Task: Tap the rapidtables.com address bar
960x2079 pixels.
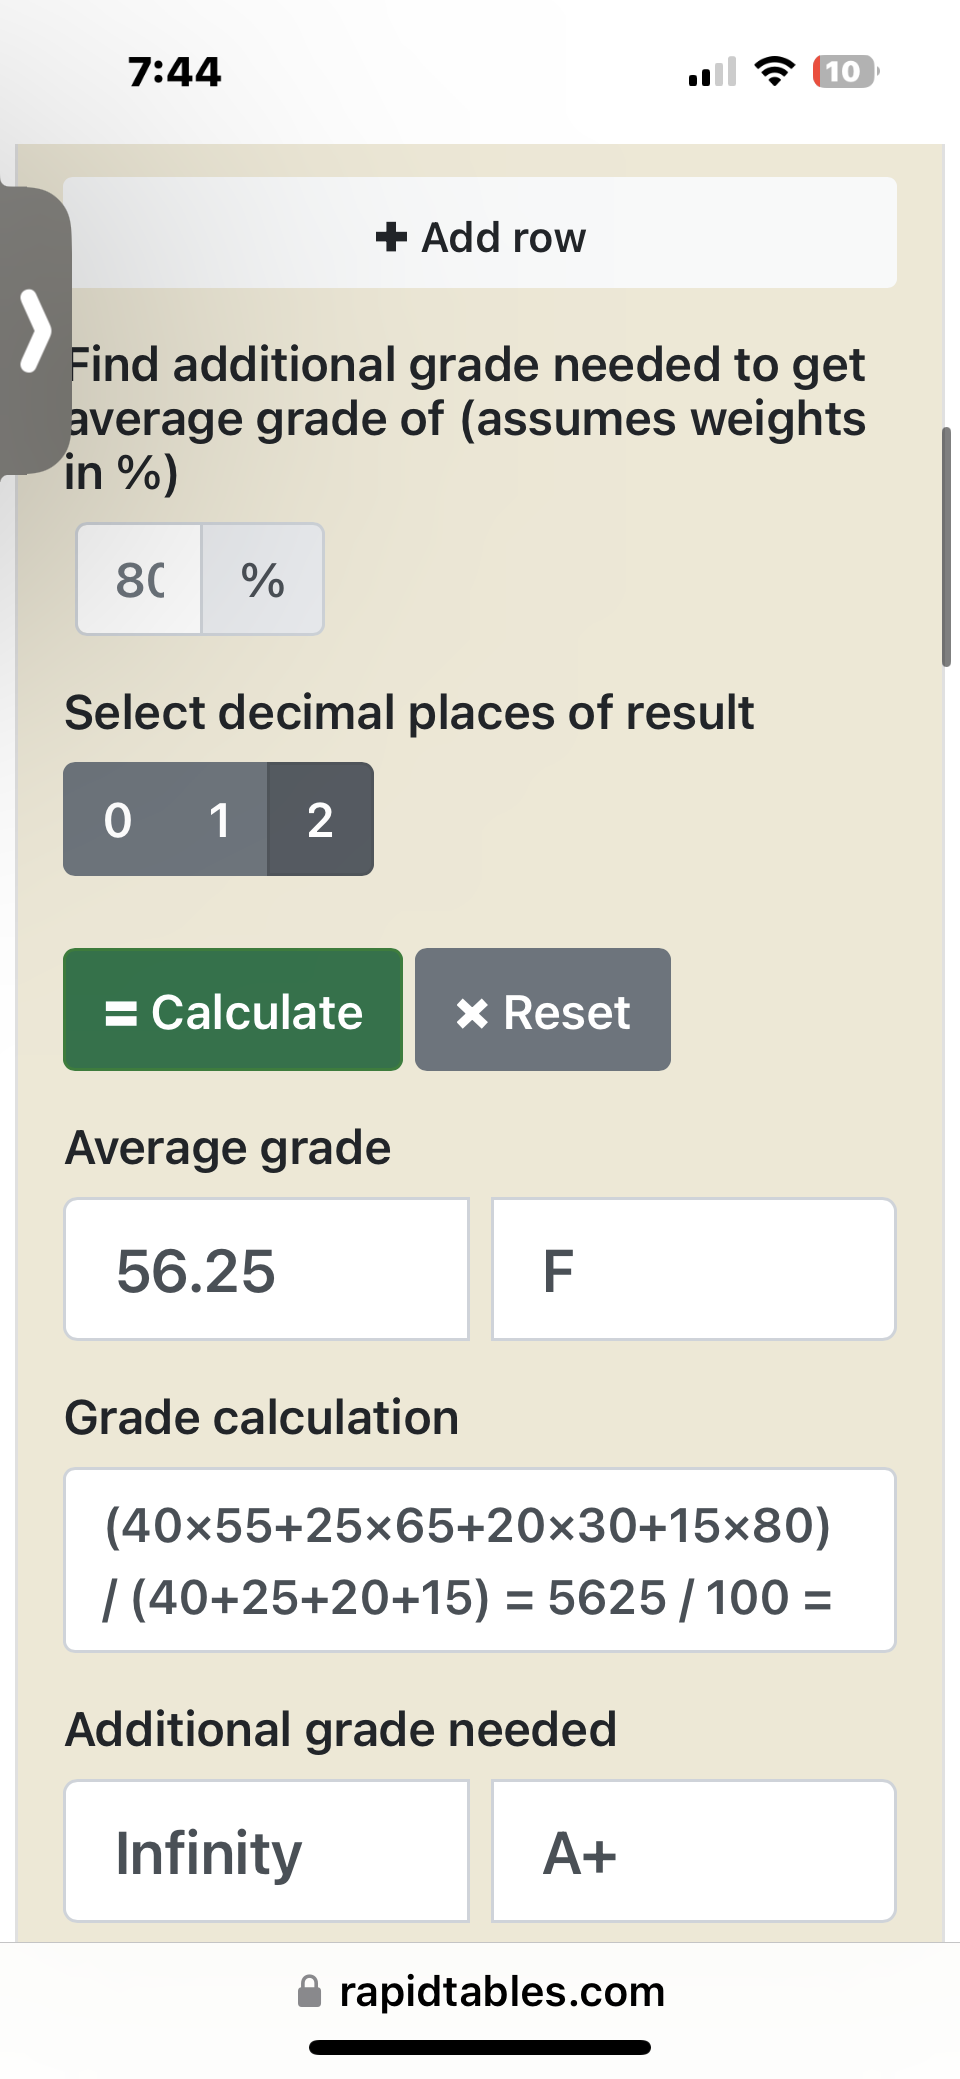Action: tap(480, 1991)
